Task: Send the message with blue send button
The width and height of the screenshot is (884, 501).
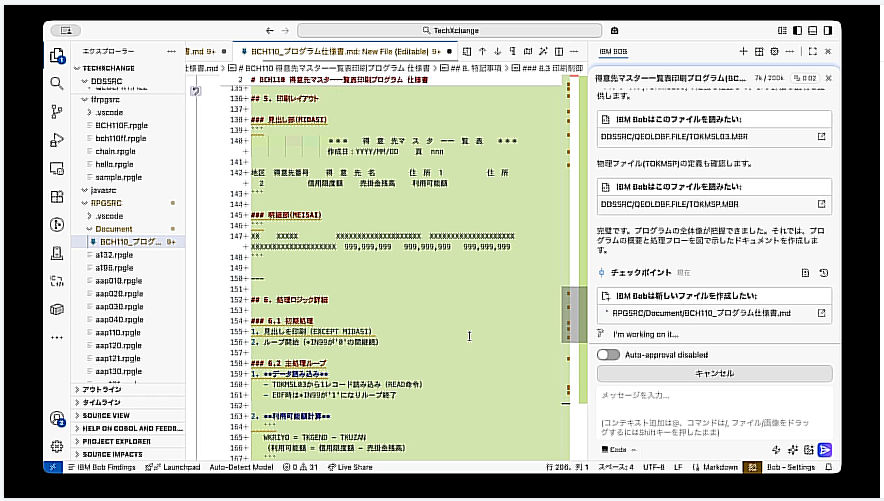Action: click(x=825, y=450)
